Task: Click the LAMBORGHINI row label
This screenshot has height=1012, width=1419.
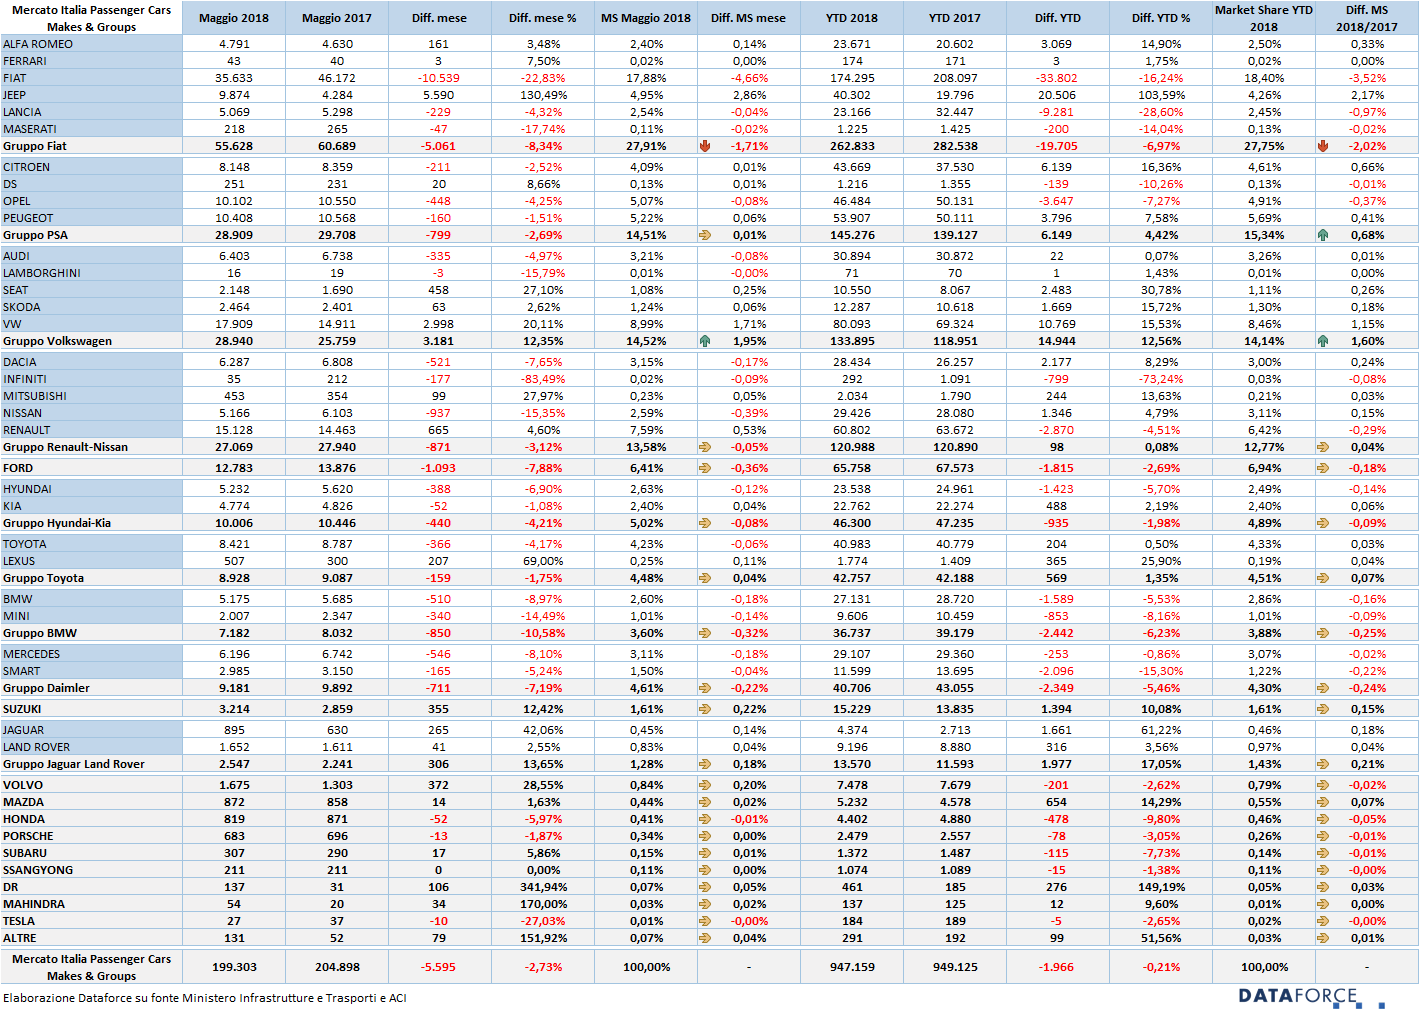Action: tap(42, 273)
